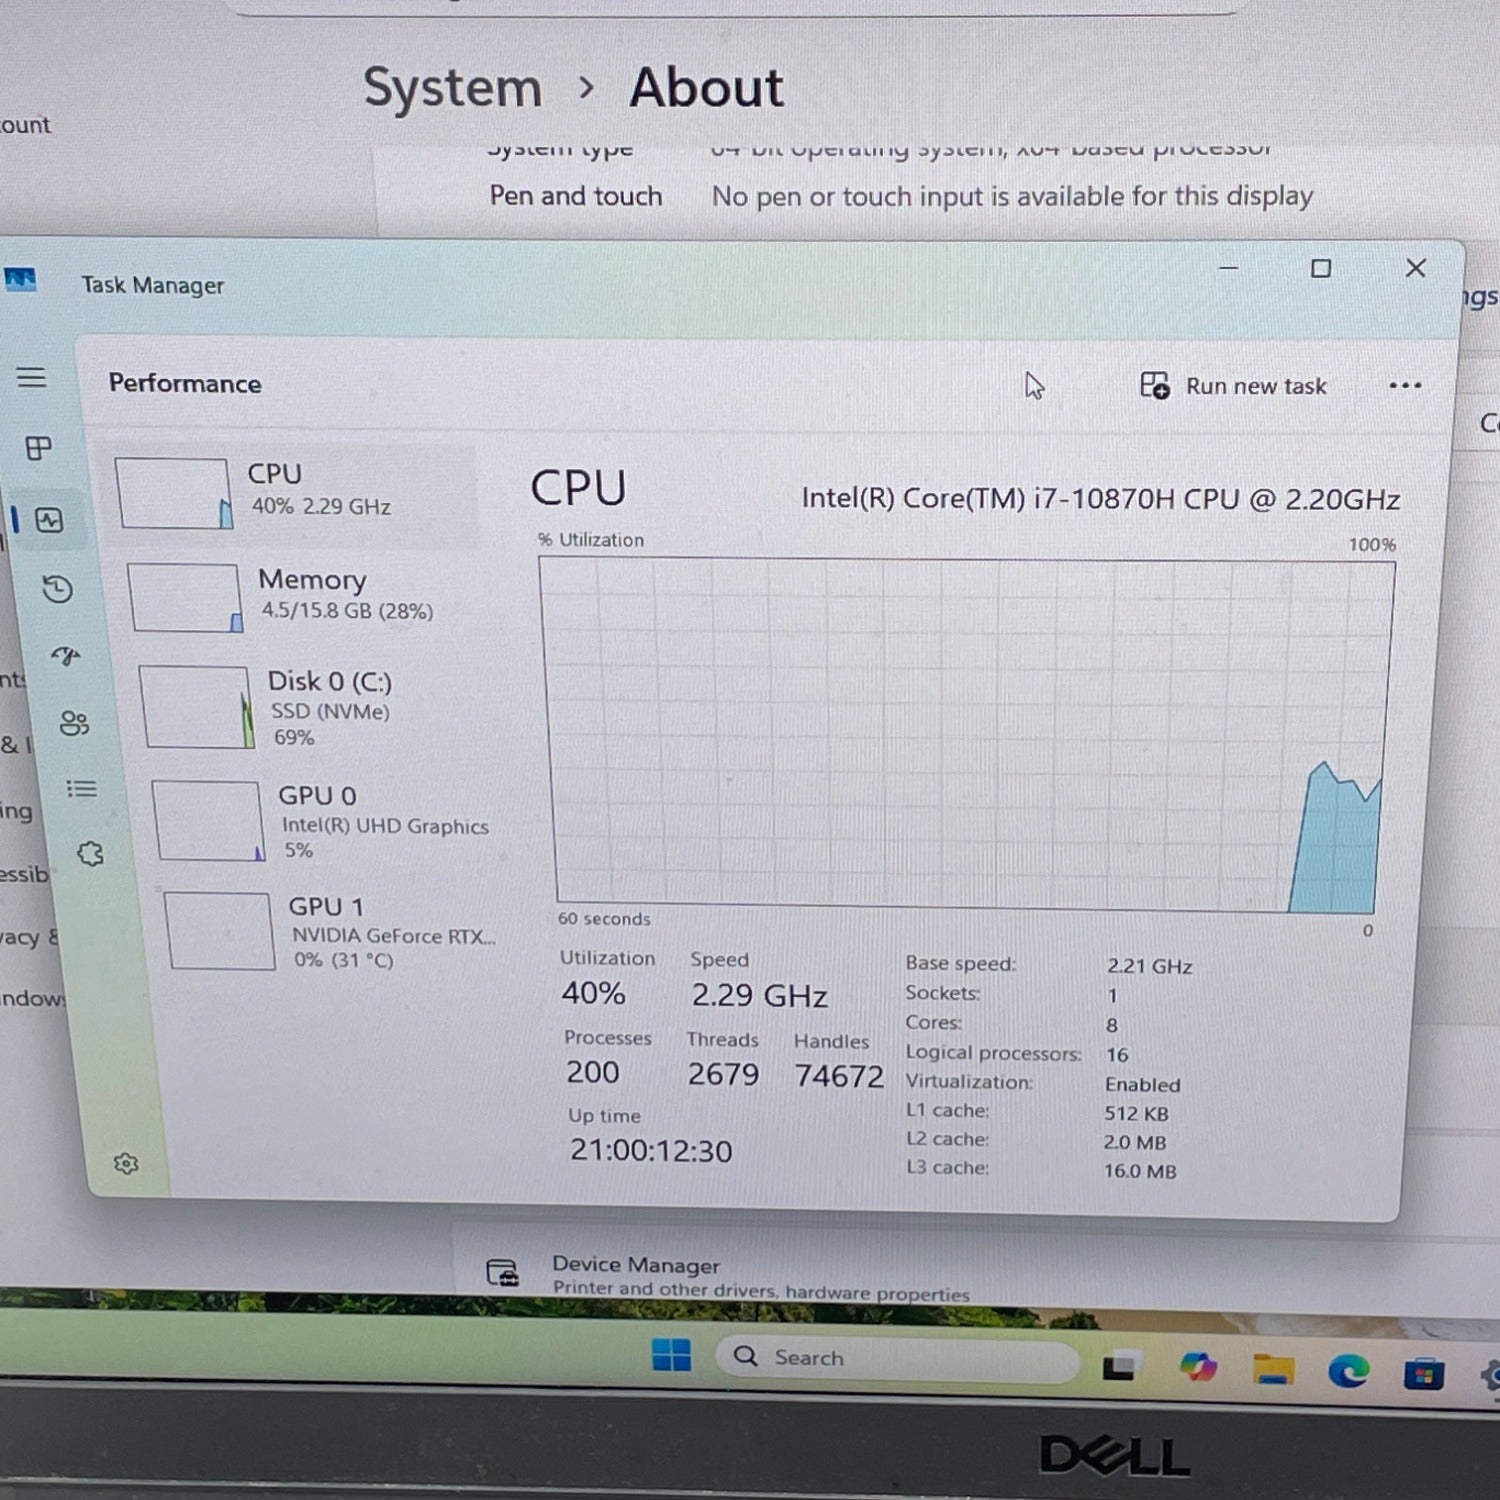Select Disk 0 (C:) performance entry

coord(320,707)
